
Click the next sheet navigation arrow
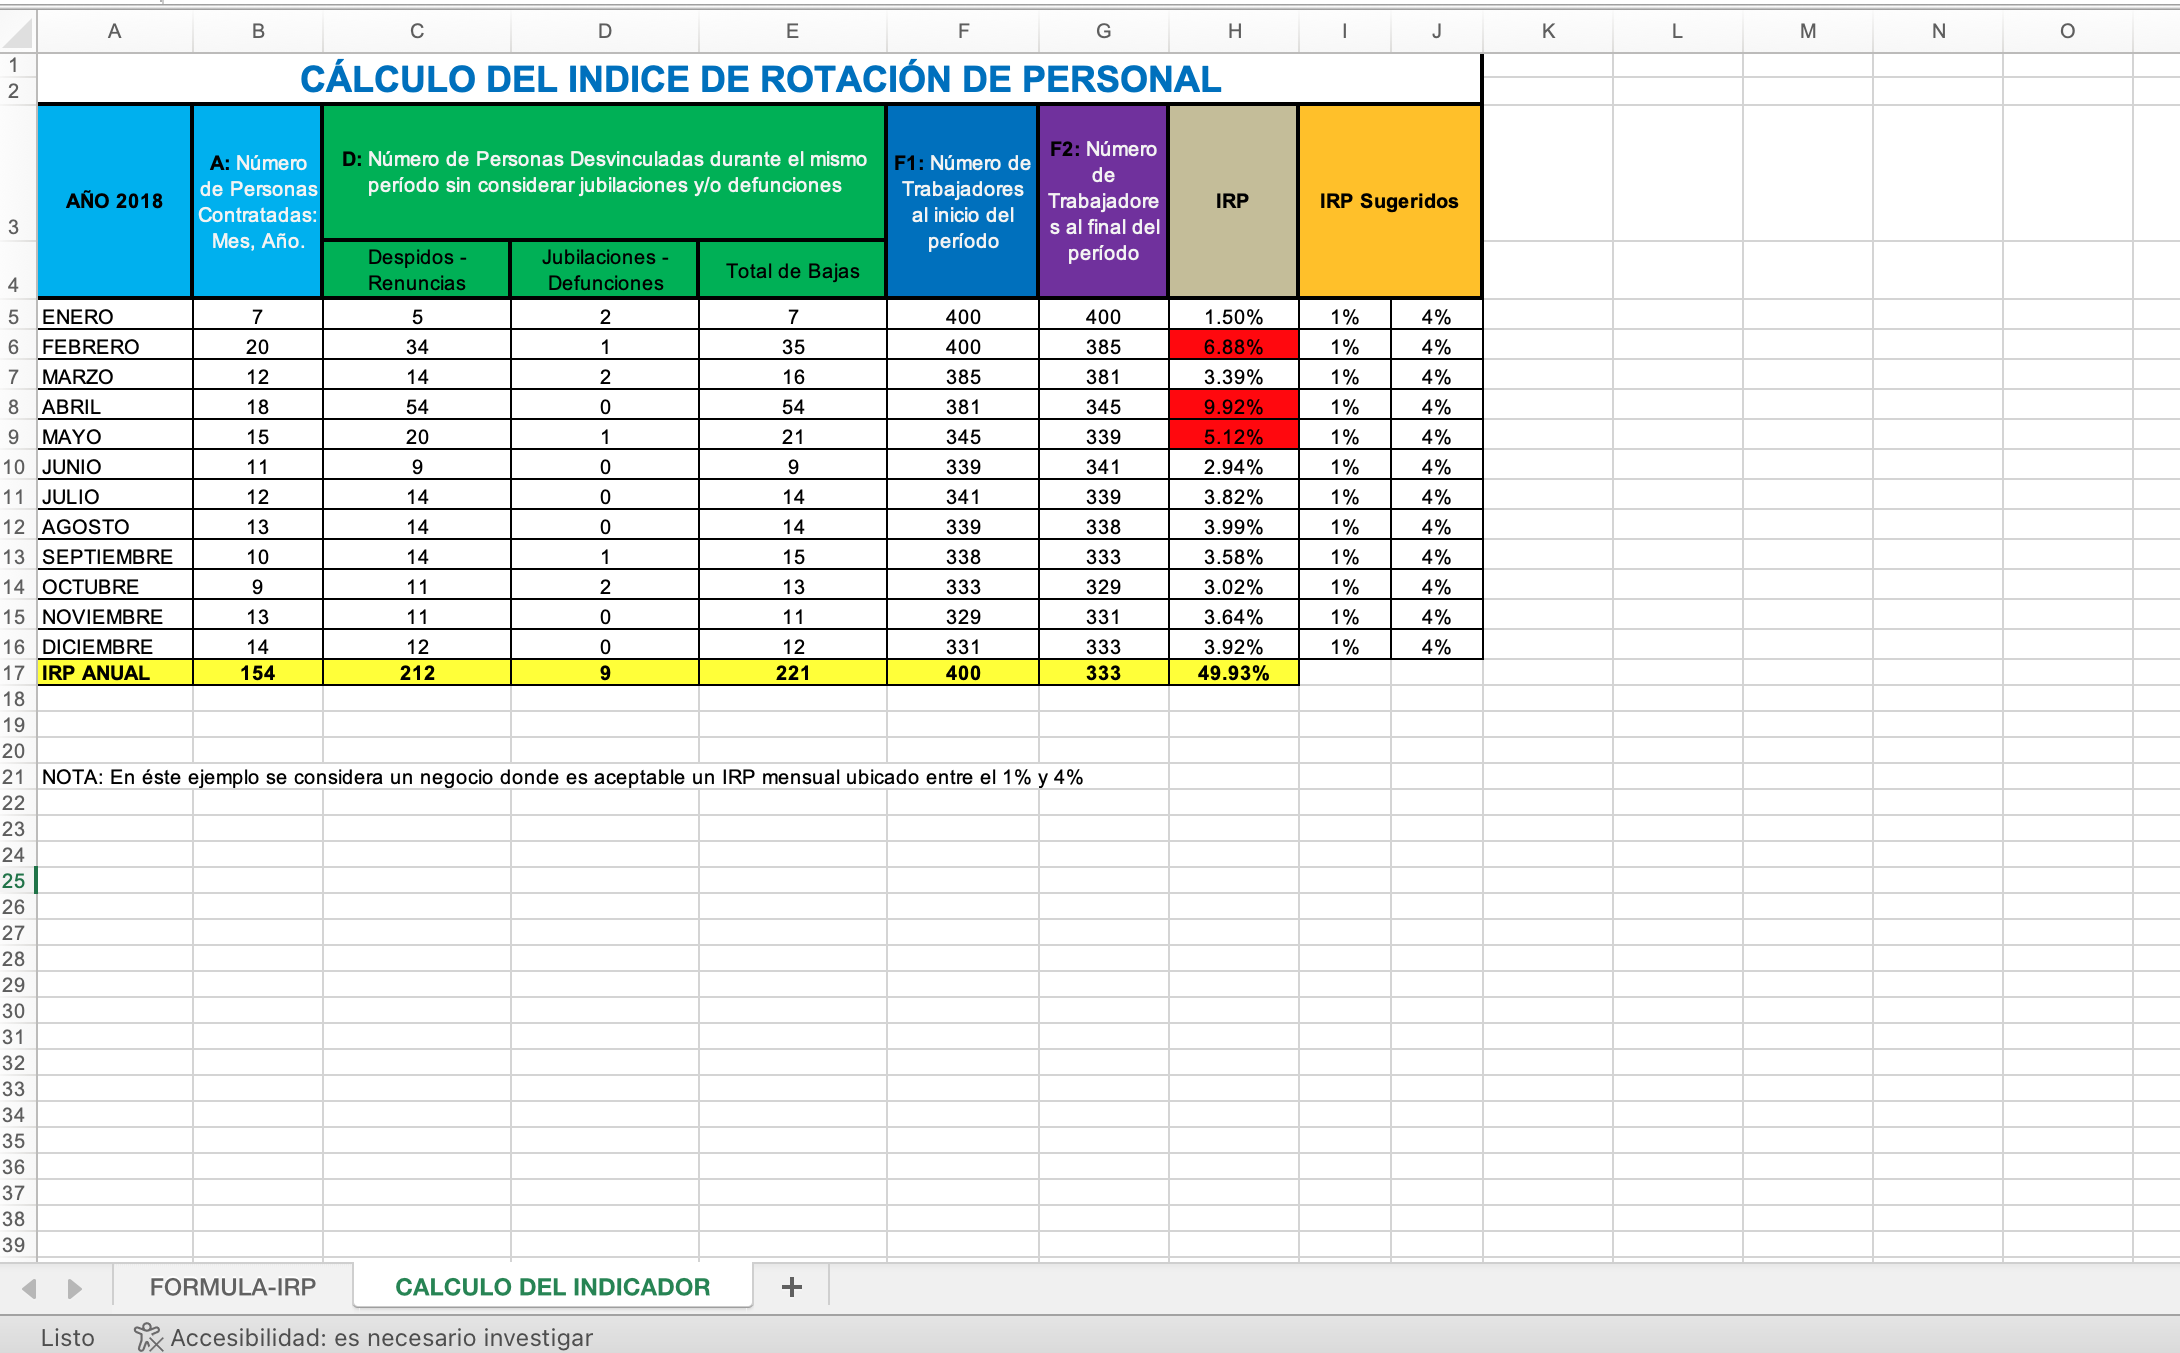click(74, 1288)
